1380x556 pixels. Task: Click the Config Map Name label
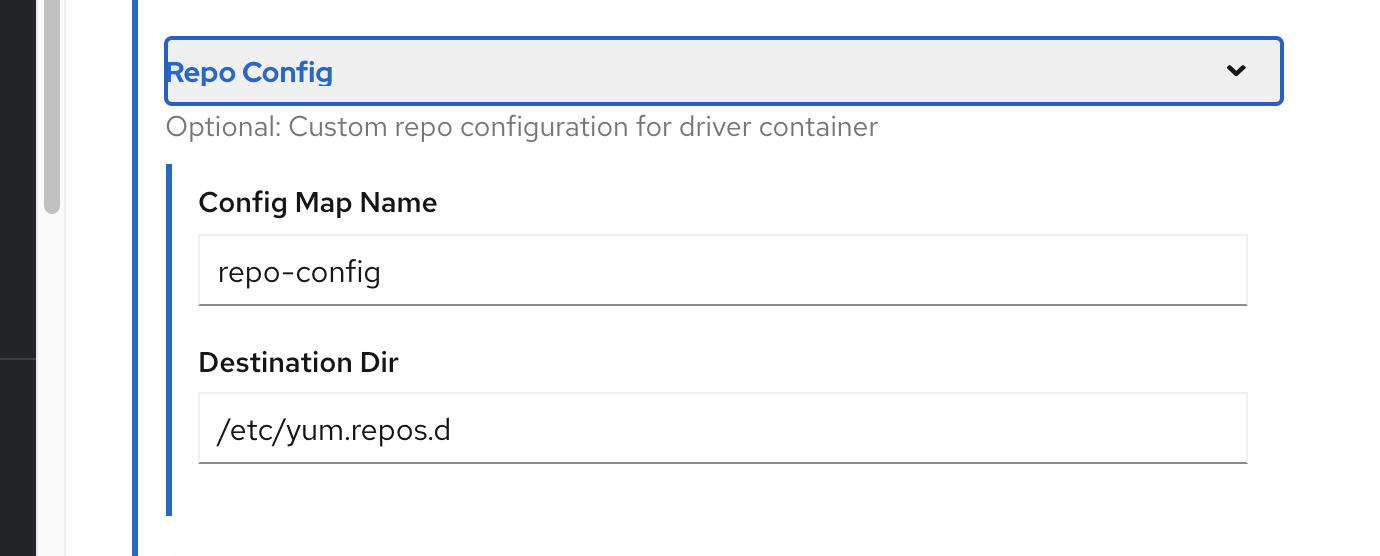click(317, 203)
